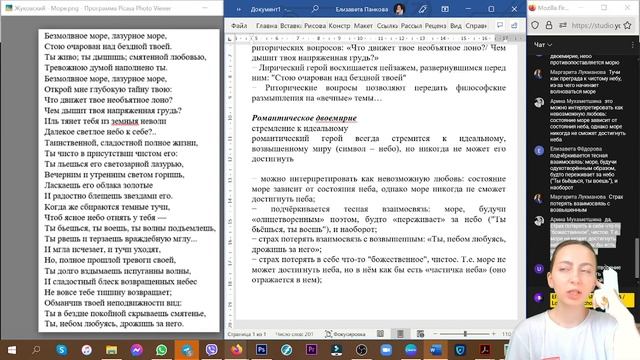640x360 pixels.
Task: Switch to the Вставка ribbon tab
Action: (291, 25)
